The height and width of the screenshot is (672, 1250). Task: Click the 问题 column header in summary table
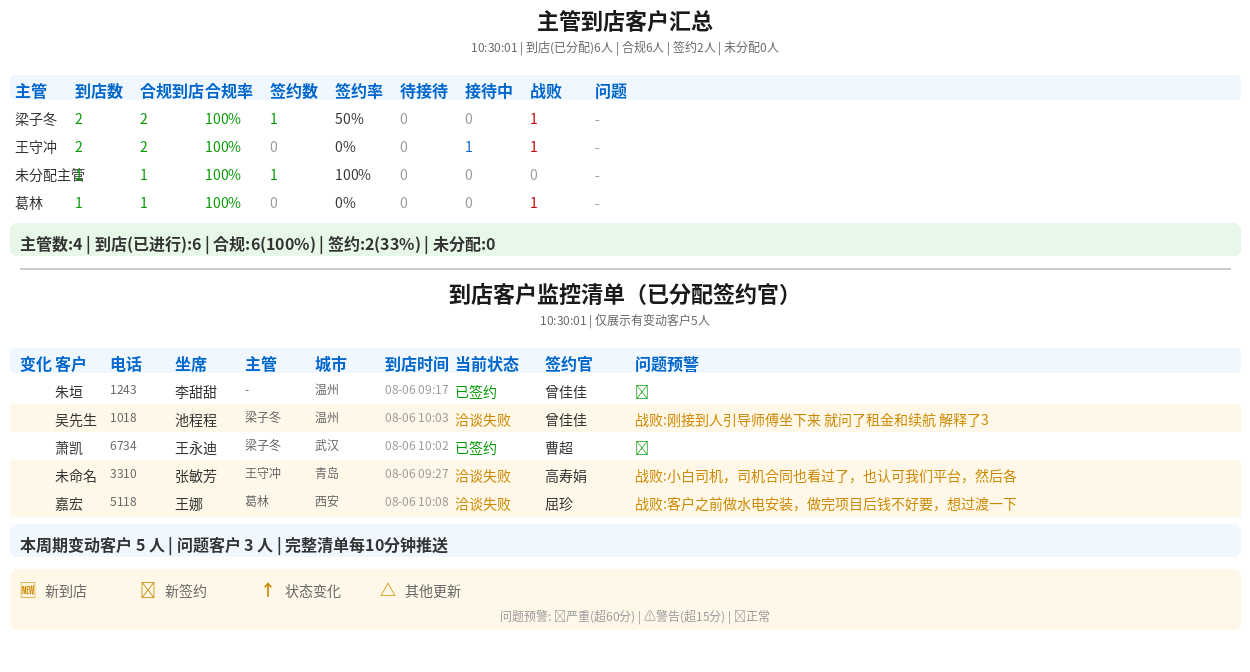611,91
